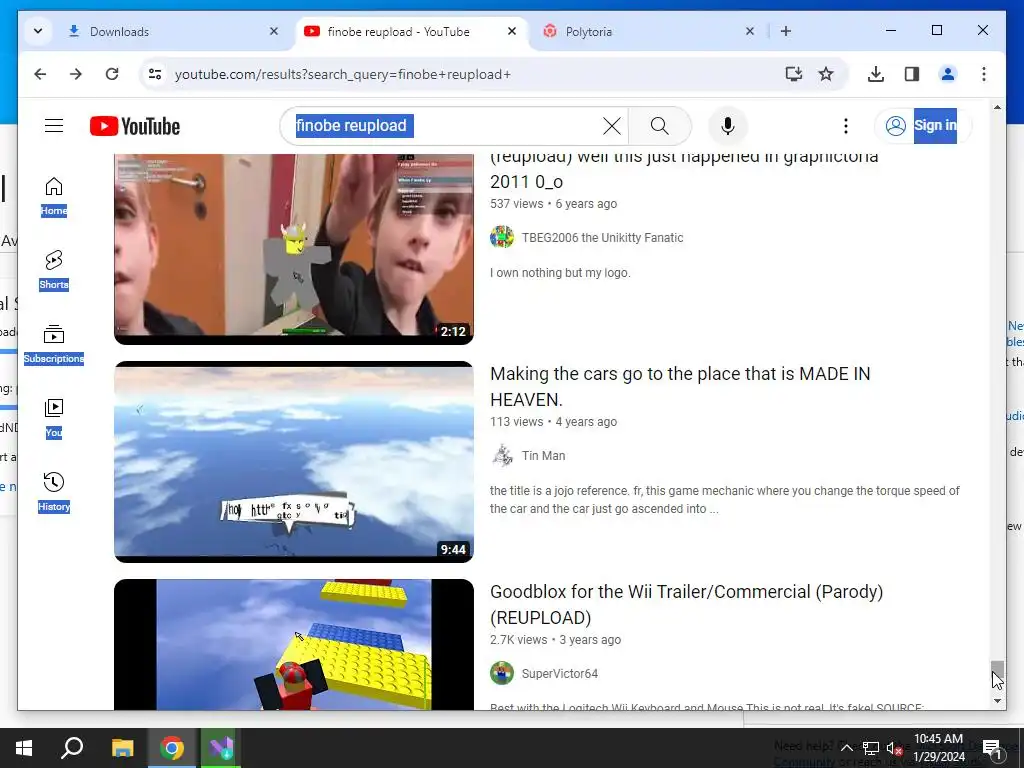Click the purple app icon in taskbar
The width and height of the screenshot is (1024, 768).
point(221,748)
